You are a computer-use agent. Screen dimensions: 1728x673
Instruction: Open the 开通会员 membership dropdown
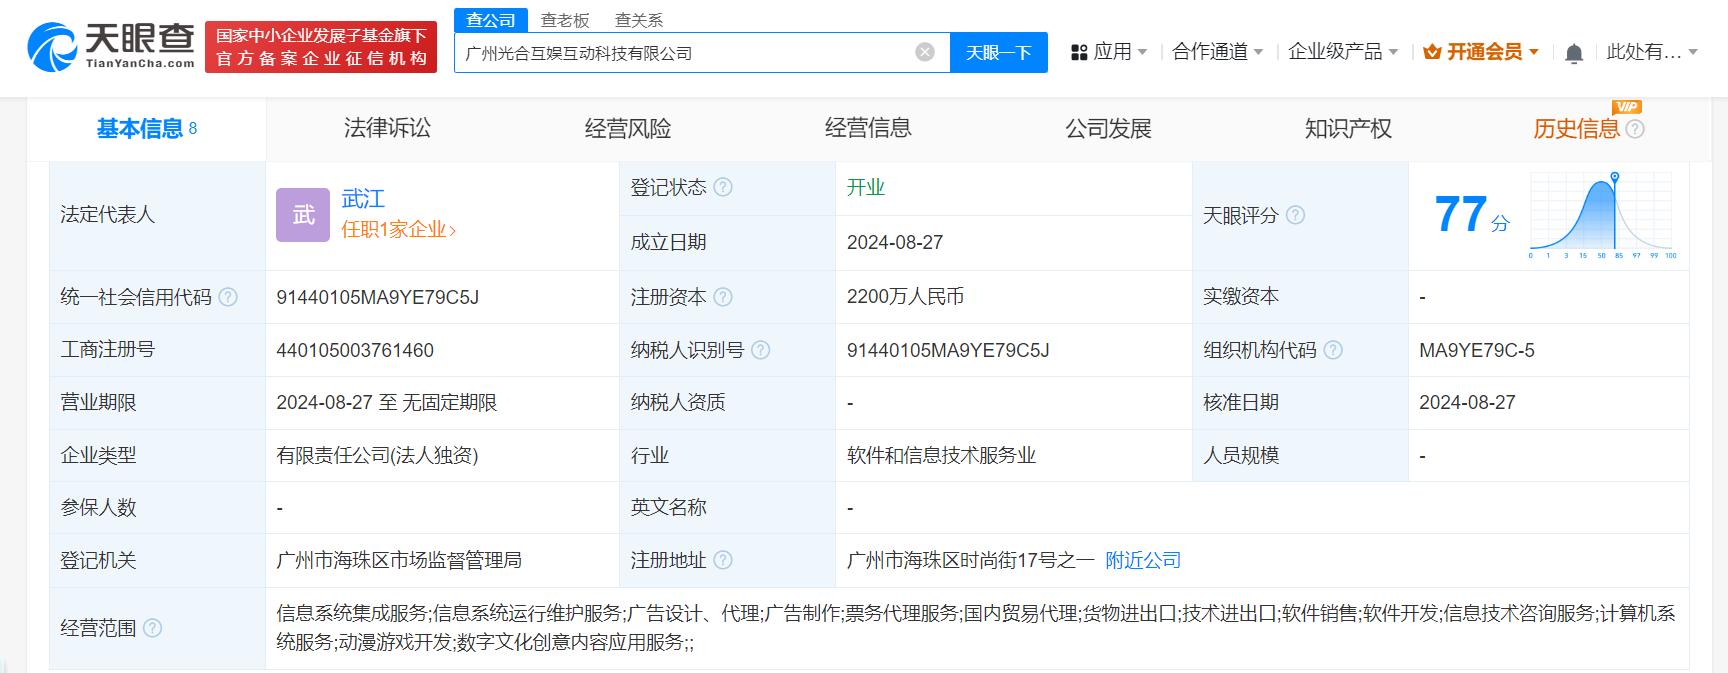point(1481,52)
